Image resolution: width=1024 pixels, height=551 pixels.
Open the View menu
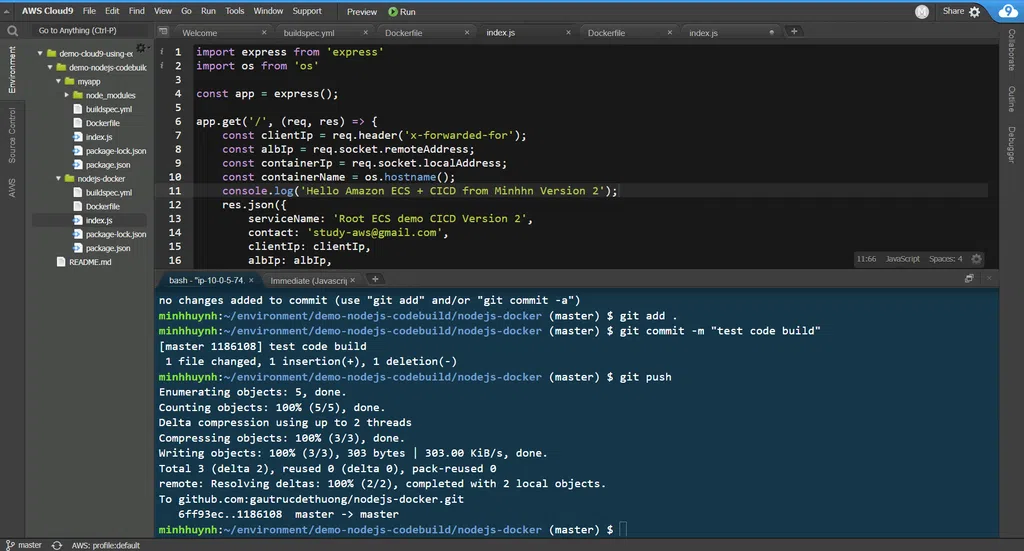(x=163, y=11)
